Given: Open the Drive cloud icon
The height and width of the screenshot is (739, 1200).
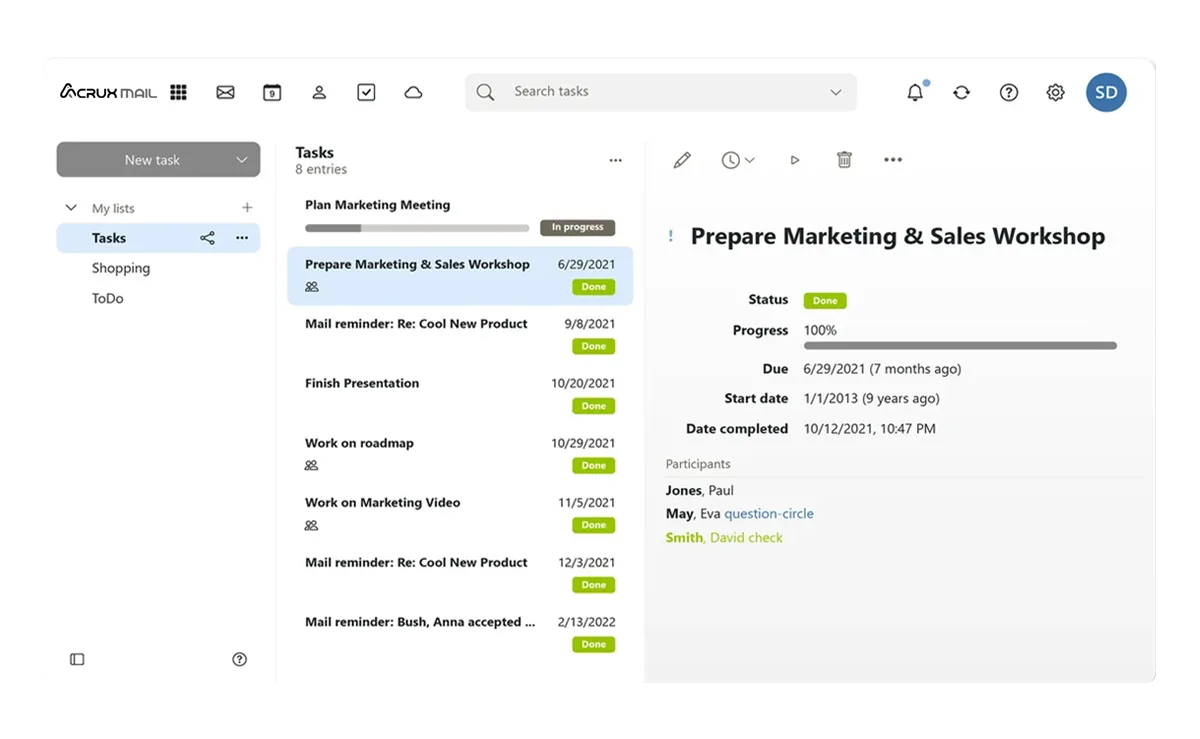Looking at the screenshot, I should (413, 92).
